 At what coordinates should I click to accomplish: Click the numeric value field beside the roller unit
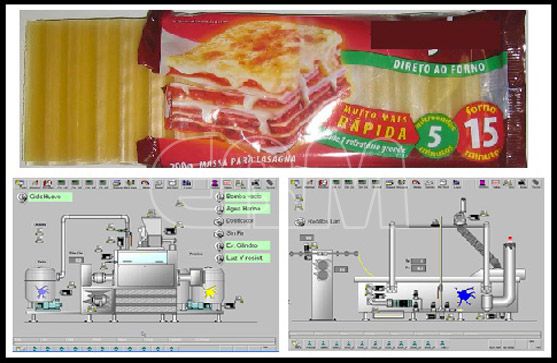(x=340, y=270)
